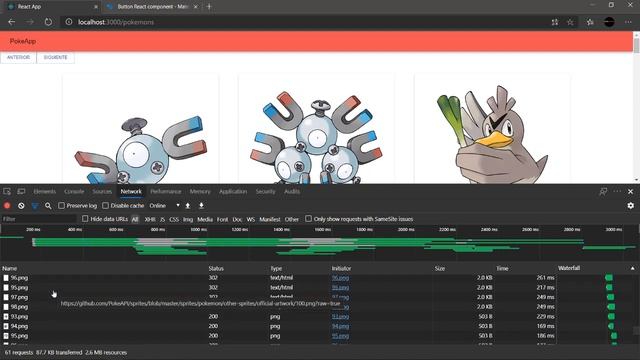Screen dimensions: 640x360
Task: Open network search with the magnifier icon
Action: (48, 206)
